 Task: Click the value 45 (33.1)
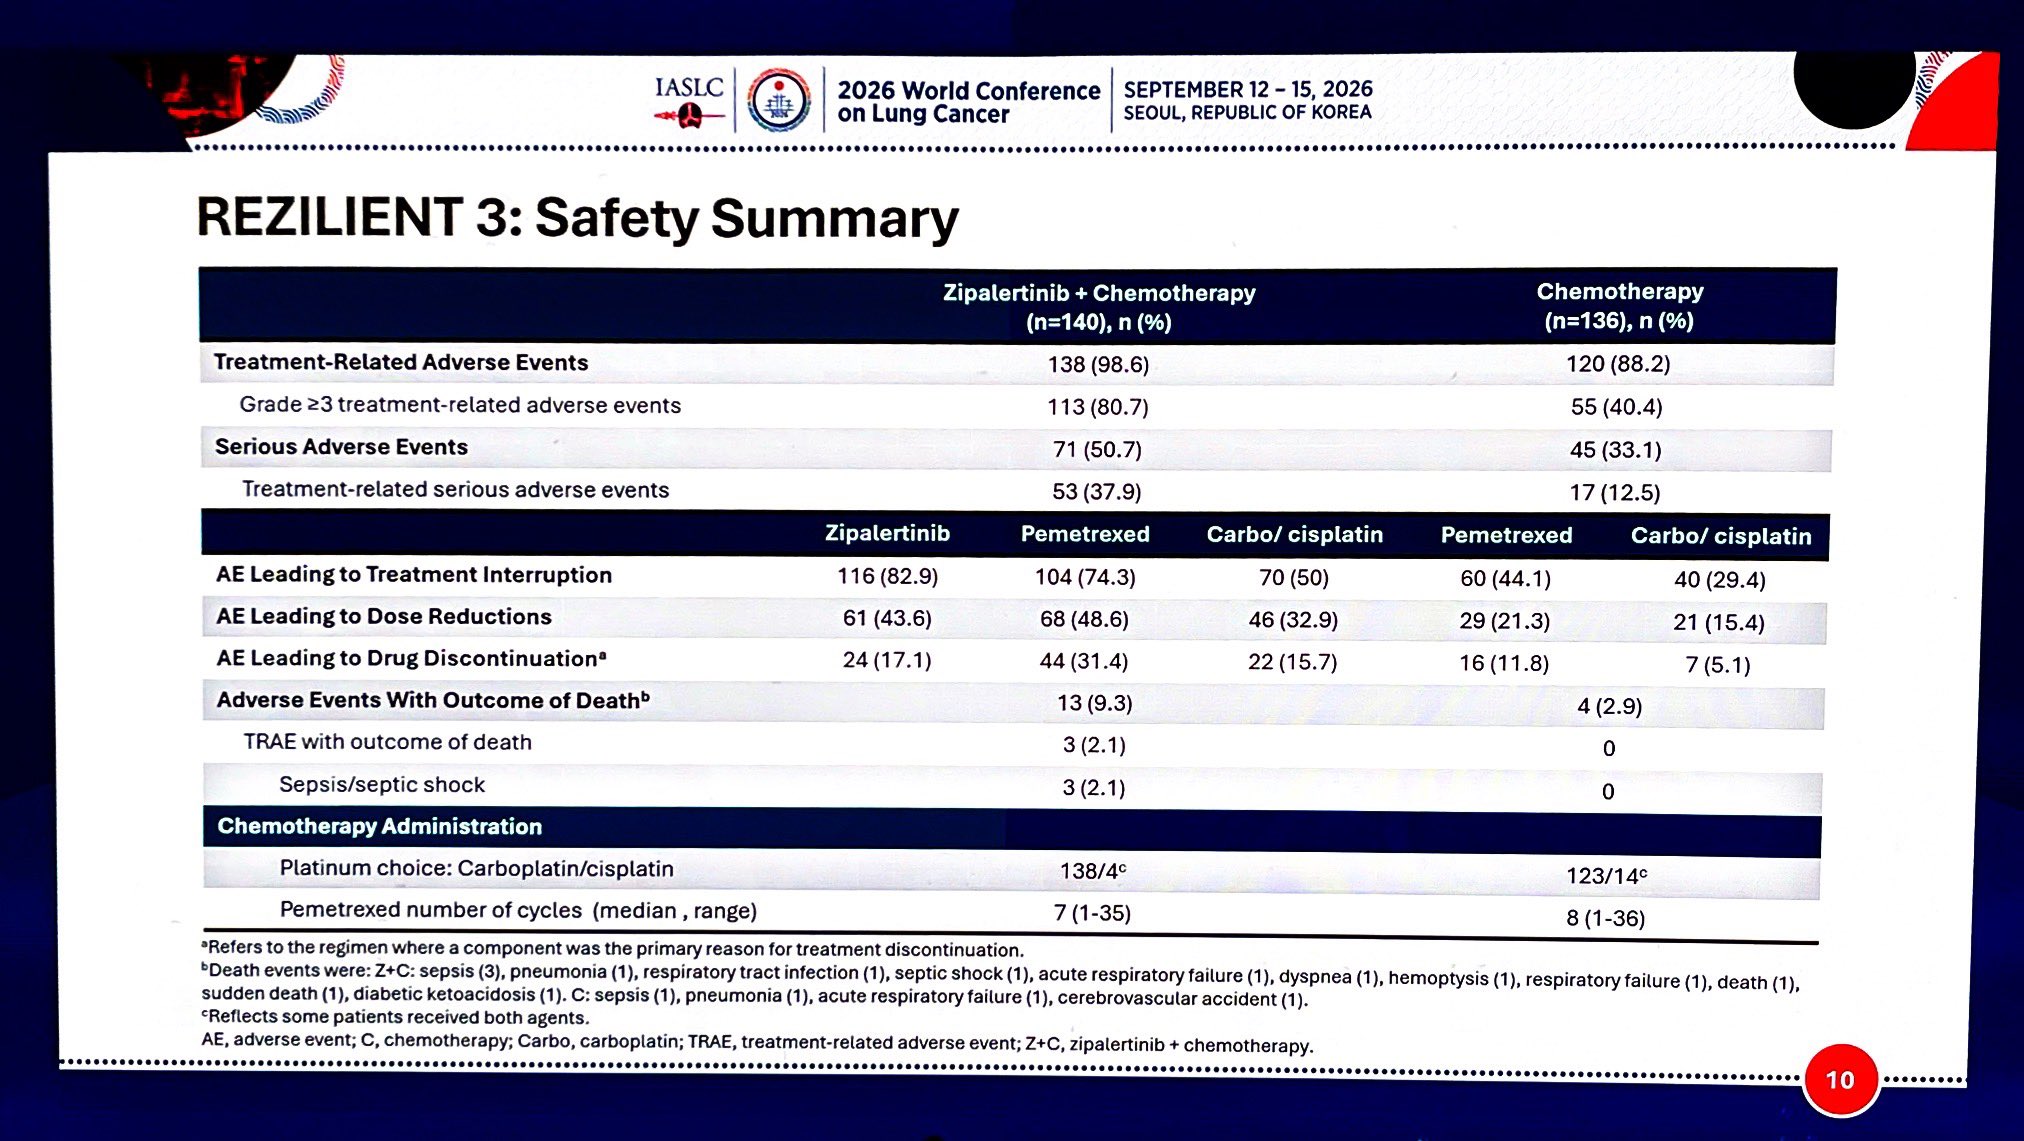(x=1616, y=450)
